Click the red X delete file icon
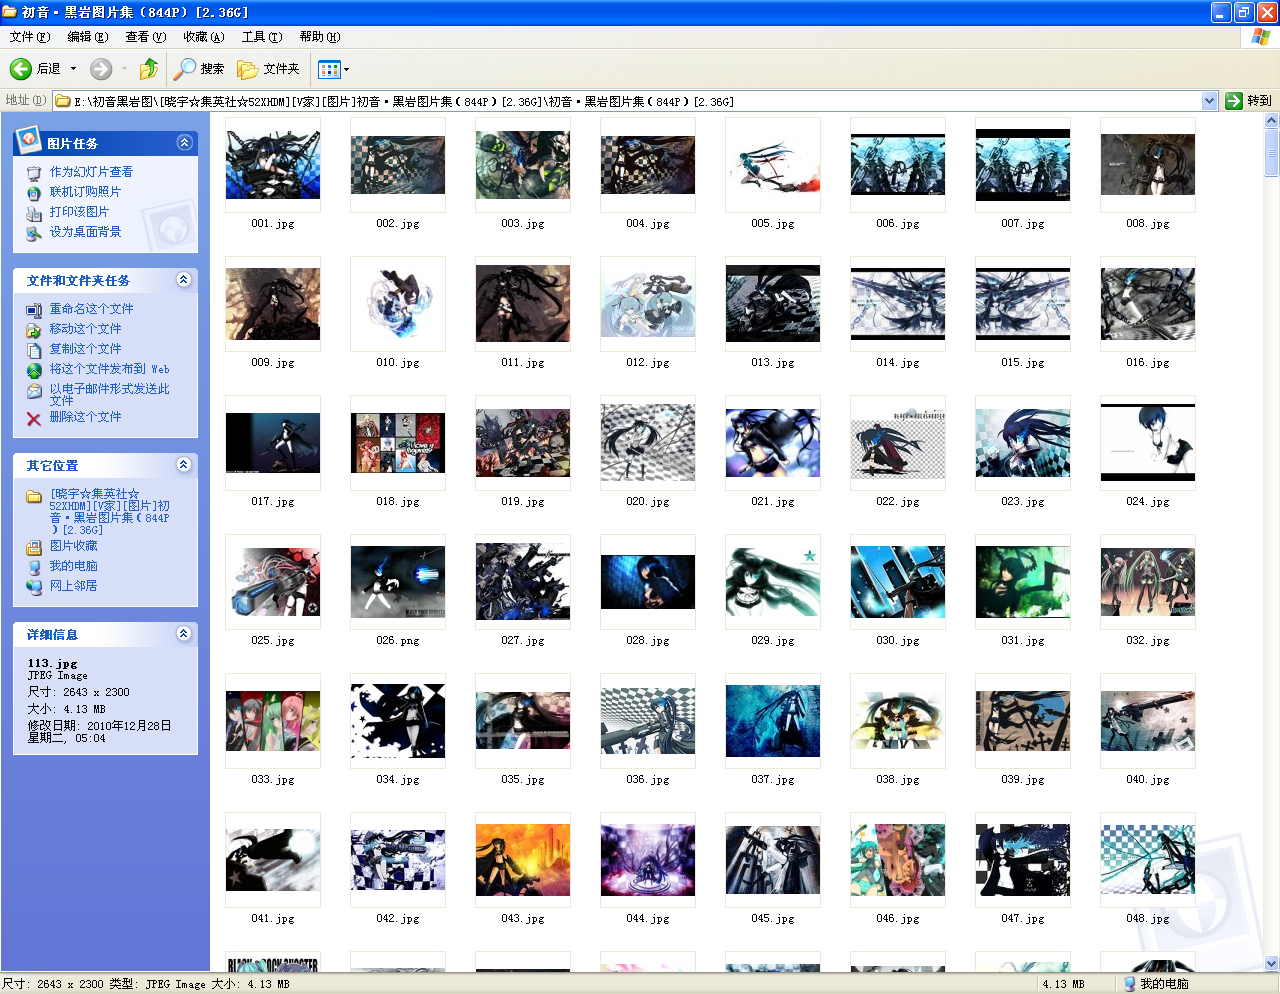Viewport: 1280px width, 994px height. (34, 418)
